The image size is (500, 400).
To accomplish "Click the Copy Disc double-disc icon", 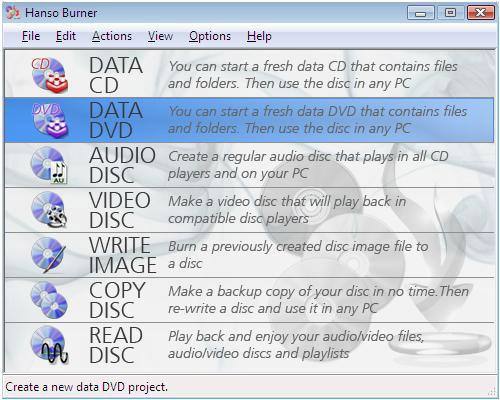I will (x=49, y=300).
